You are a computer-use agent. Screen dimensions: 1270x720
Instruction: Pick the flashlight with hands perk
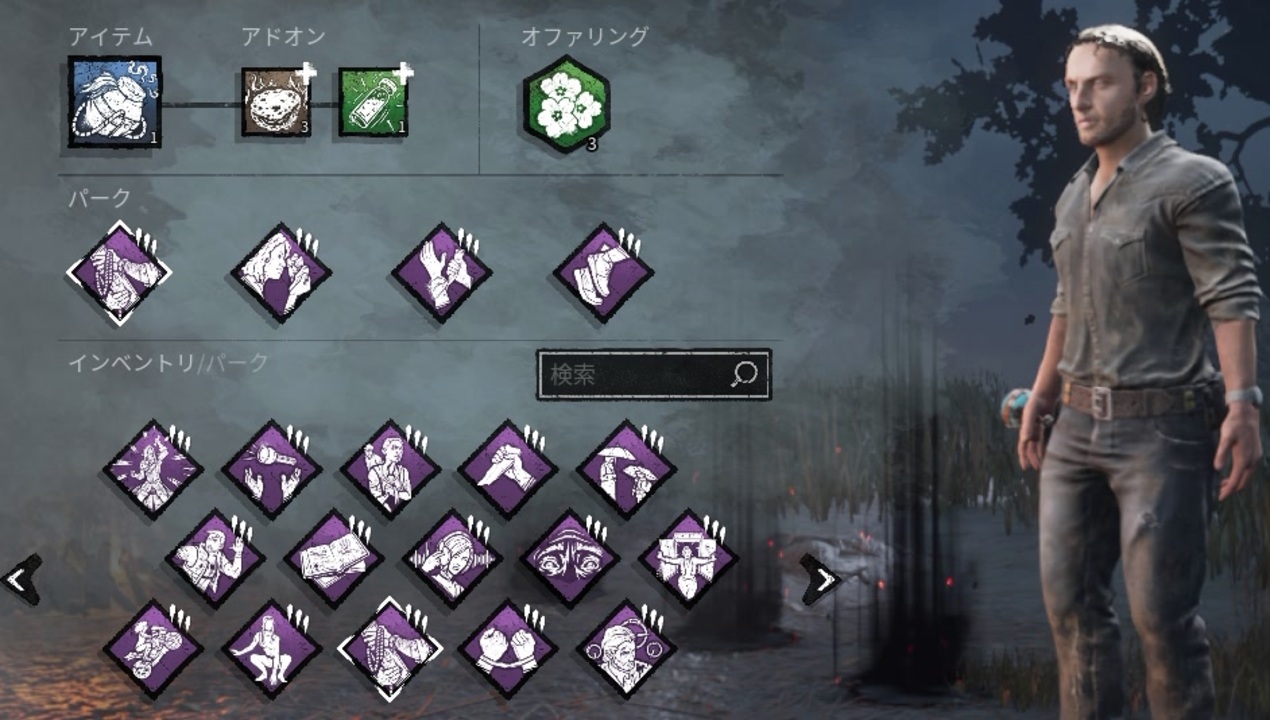[x=271, y=468]
